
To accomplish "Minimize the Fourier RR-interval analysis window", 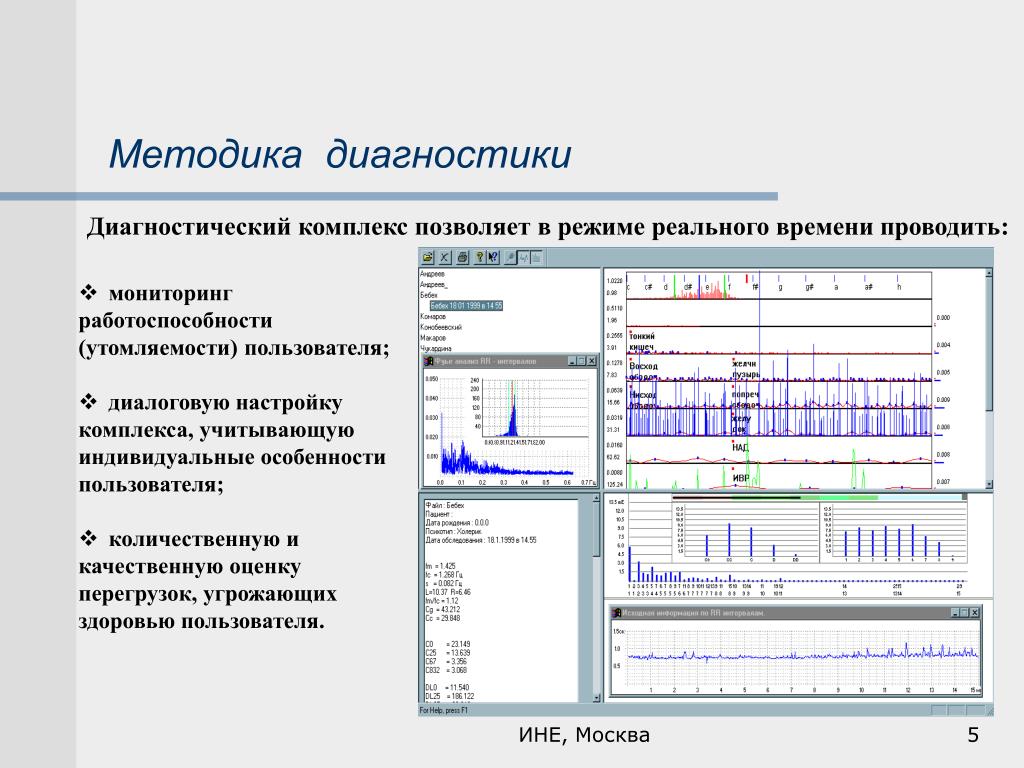I will click(572, 361).
